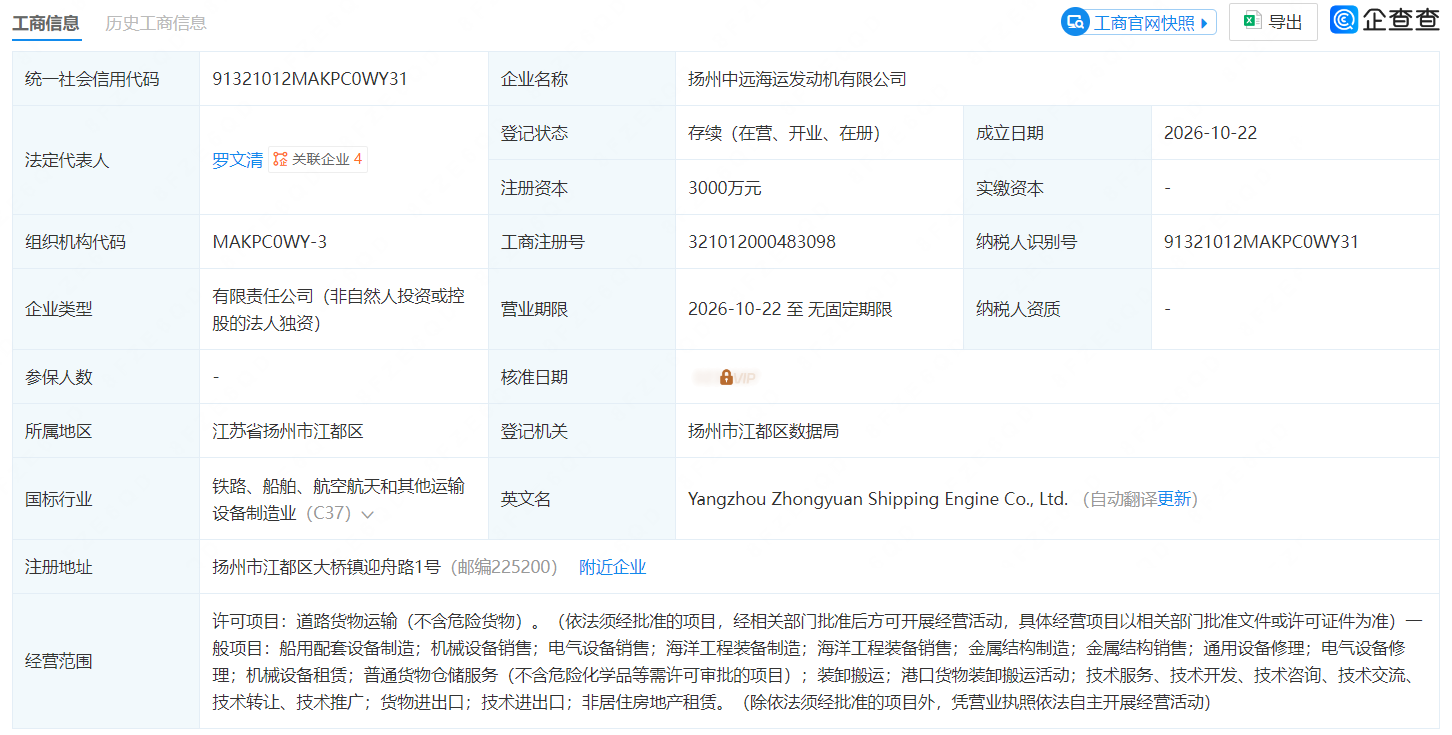Image resolution: width=1452 pixels, height=735 pixels.
Task: Open the 附近企业 link
Action: point(613,567)
